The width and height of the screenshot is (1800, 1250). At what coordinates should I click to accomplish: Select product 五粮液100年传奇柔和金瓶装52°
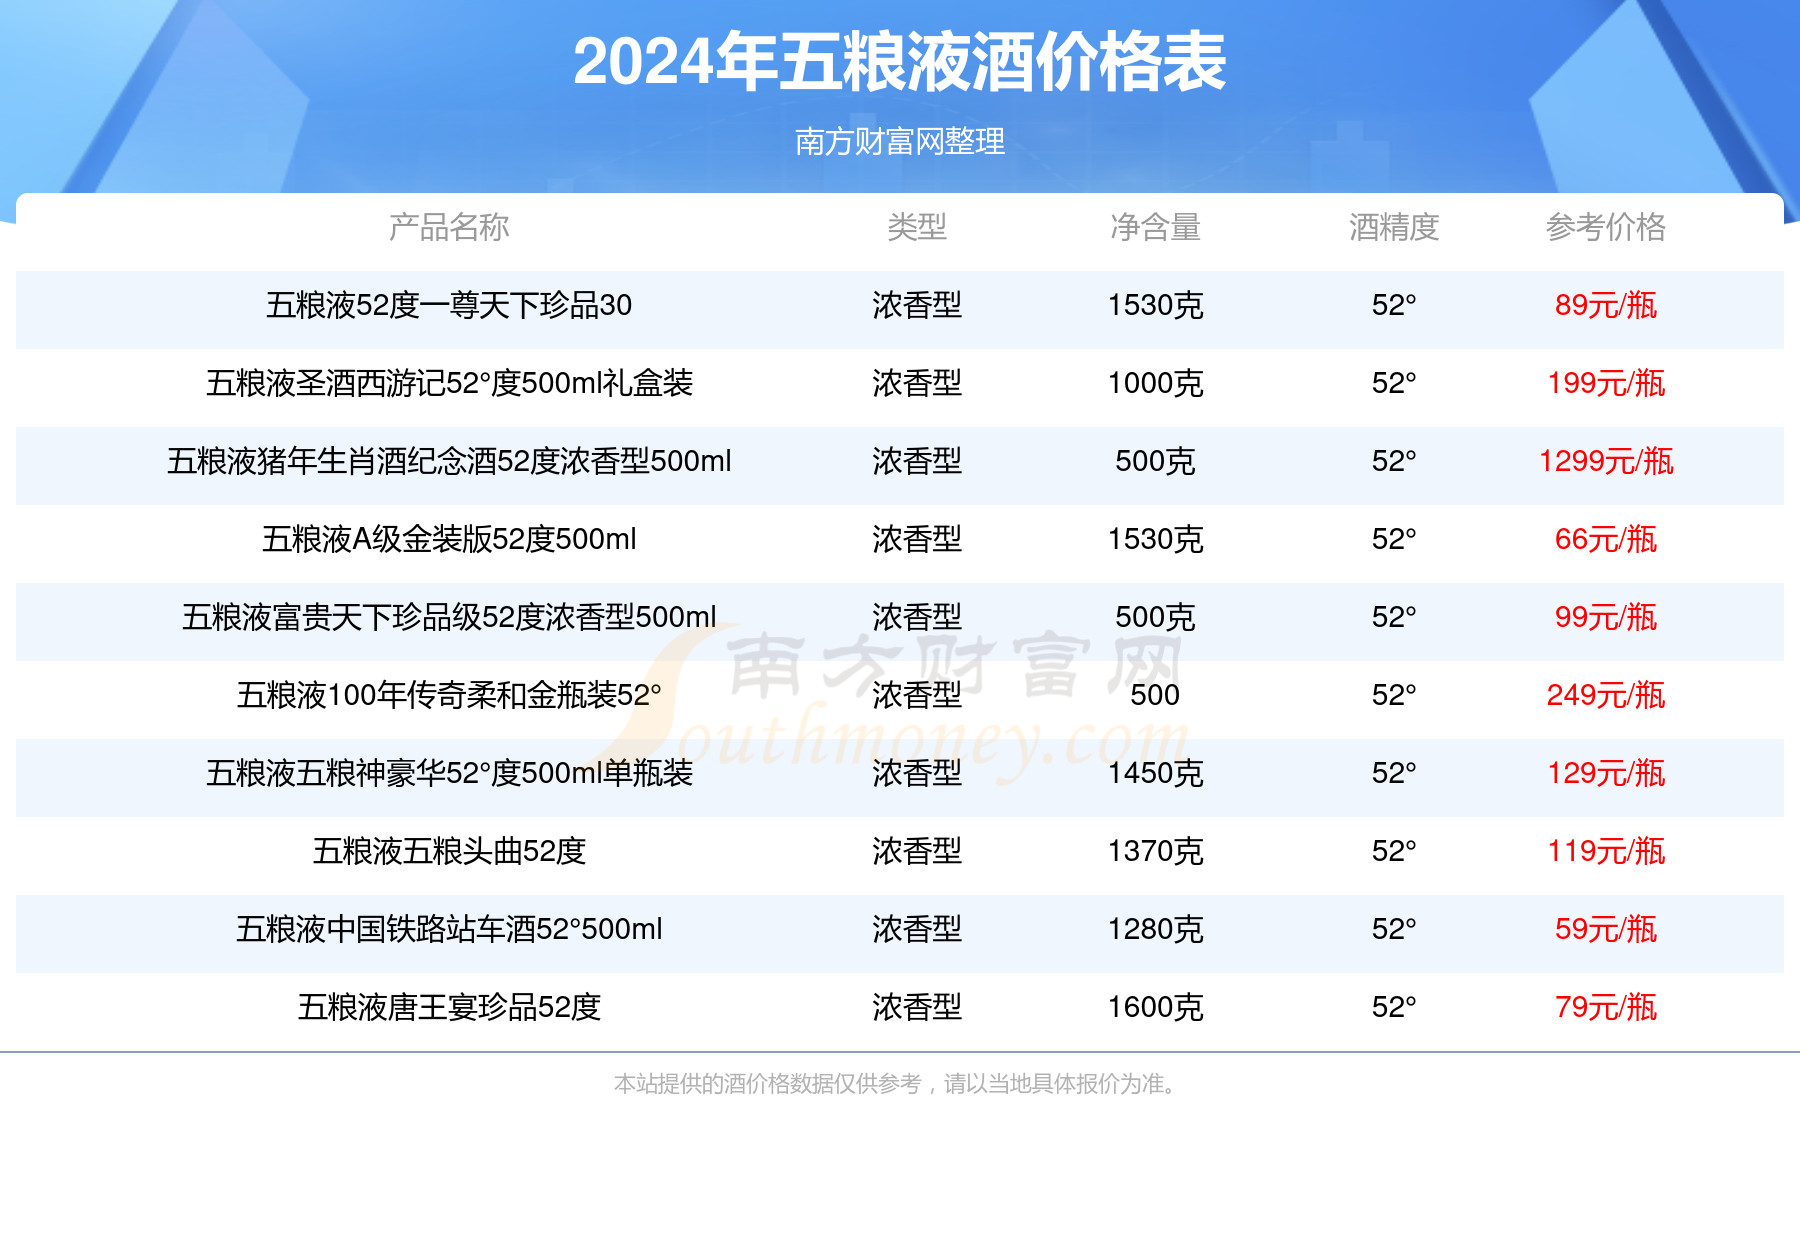point(449,695)
